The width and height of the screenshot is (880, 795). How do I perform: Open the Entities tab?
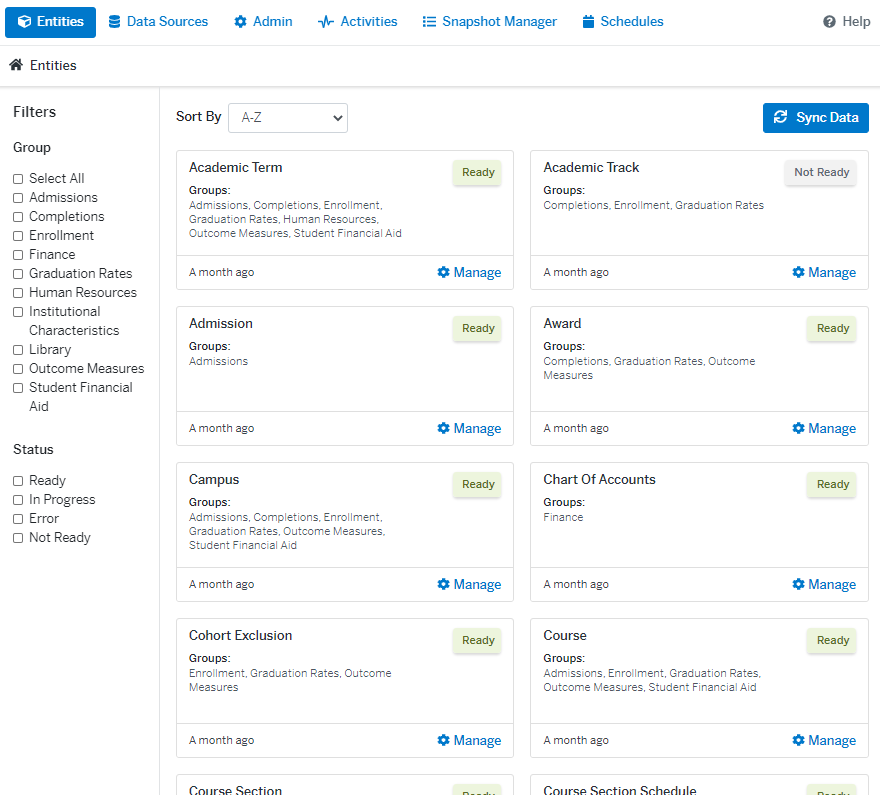tap(51, 22)
